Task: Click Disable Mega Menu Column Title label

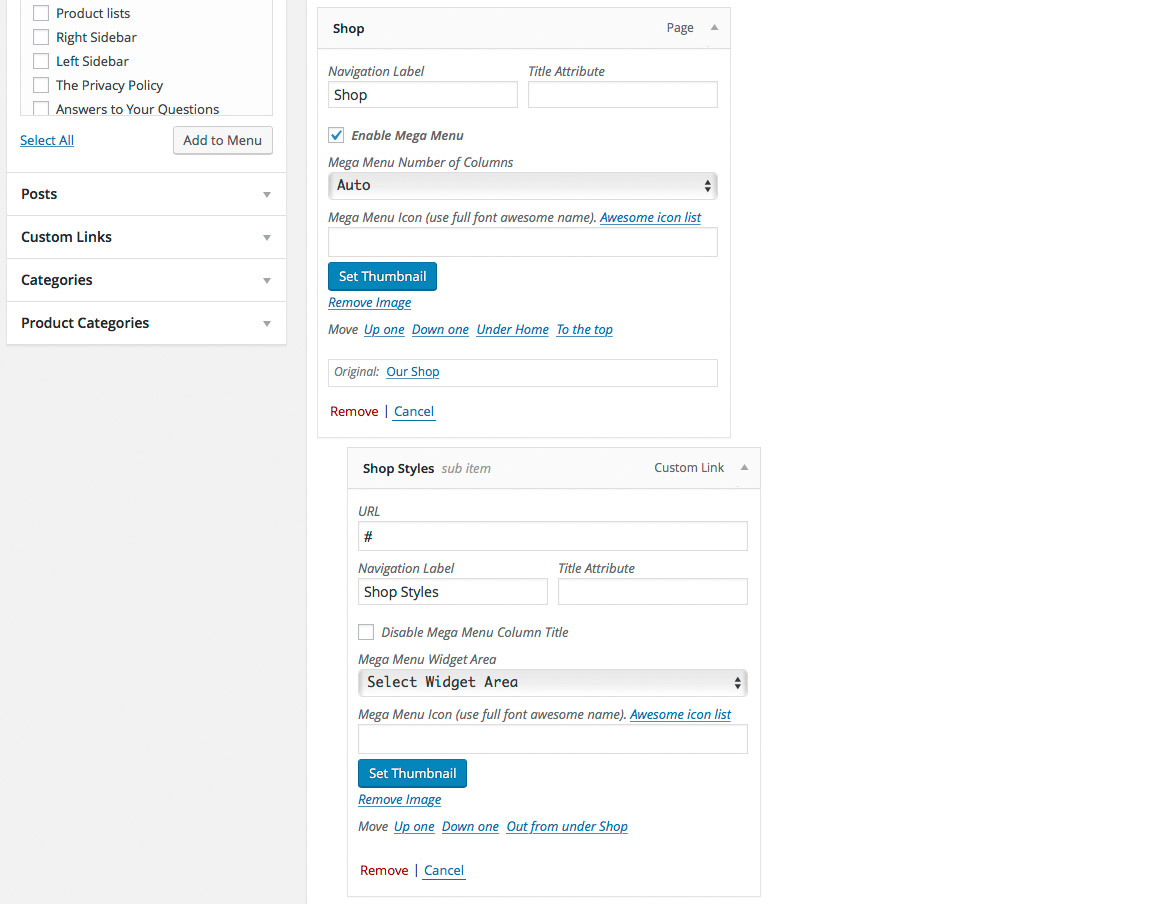Action: click(475, 632)
